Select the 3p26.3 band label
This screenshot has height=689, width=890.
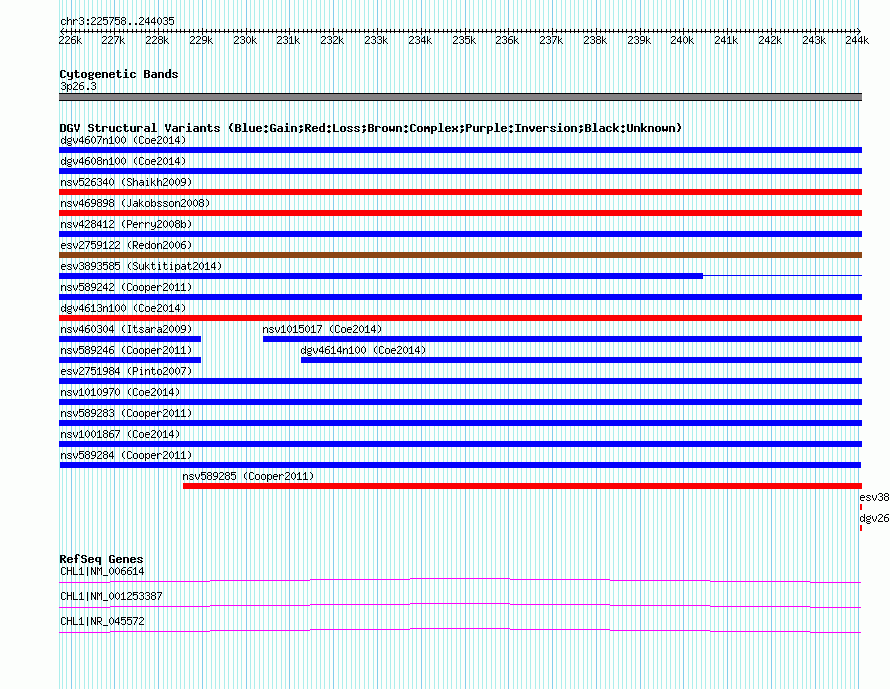(x=78, y=86)
